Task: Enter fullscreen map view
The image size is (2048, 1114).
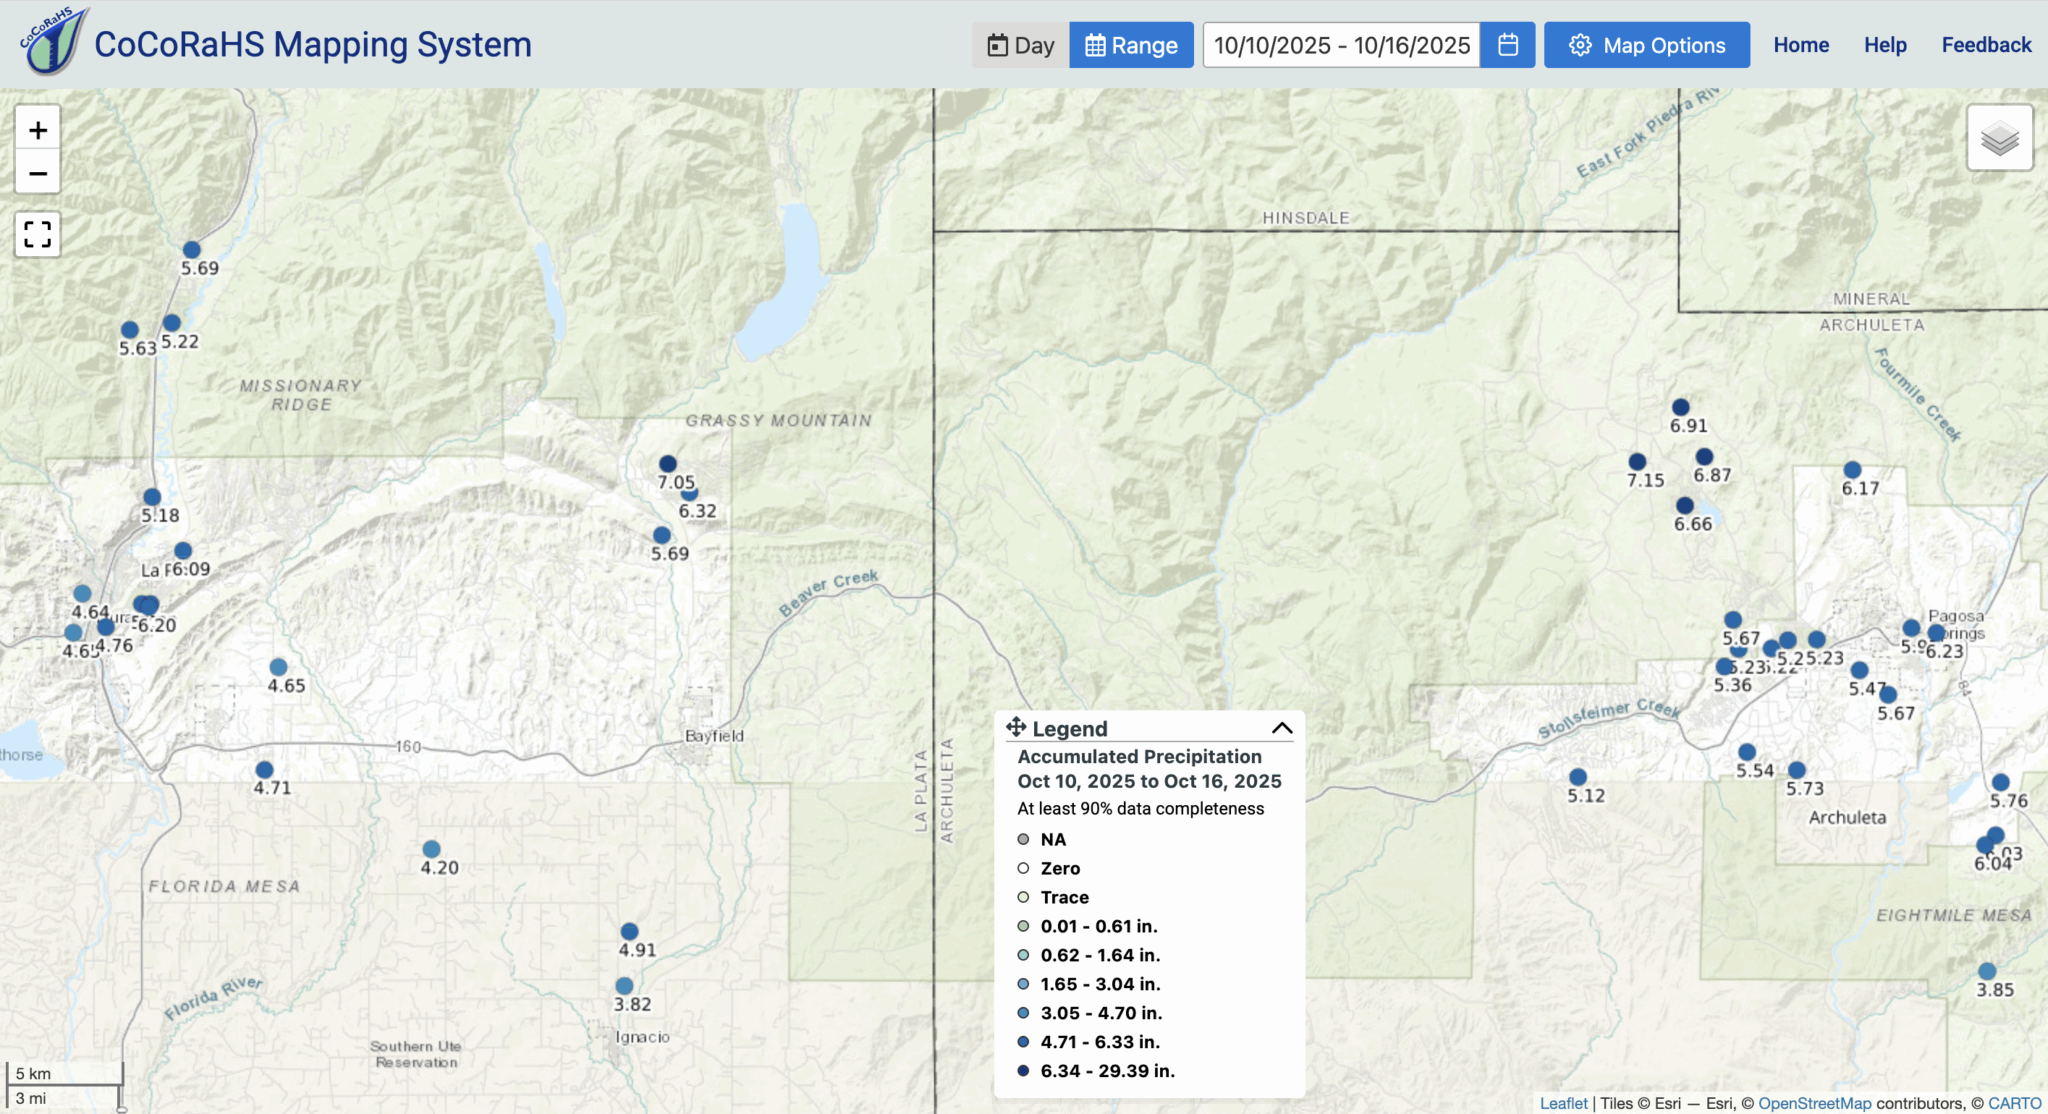Action: (38, 234)
